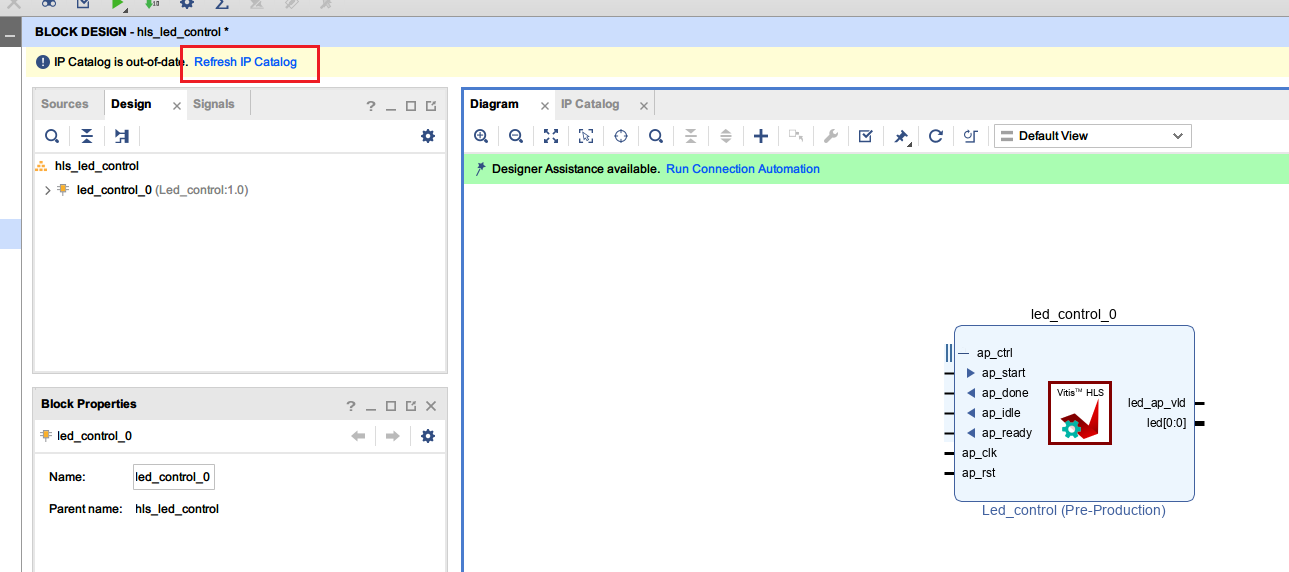Open the Signals tab
This screenshot has height=572, width=1289.
[x=214, y=104]
